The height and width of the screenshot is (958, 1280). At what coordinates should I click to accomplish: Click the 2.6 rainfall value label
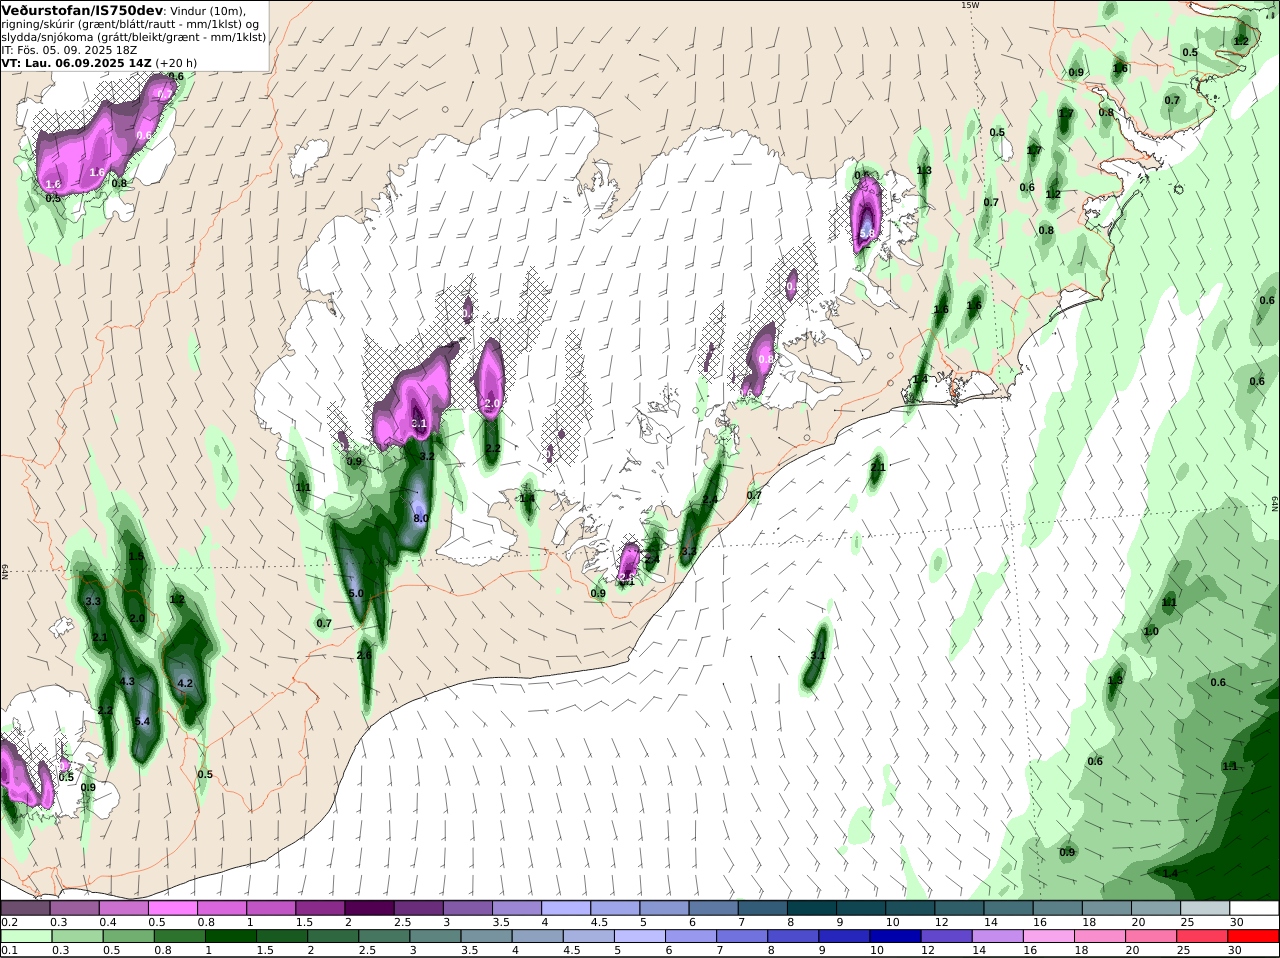click(x=364, y=655)
